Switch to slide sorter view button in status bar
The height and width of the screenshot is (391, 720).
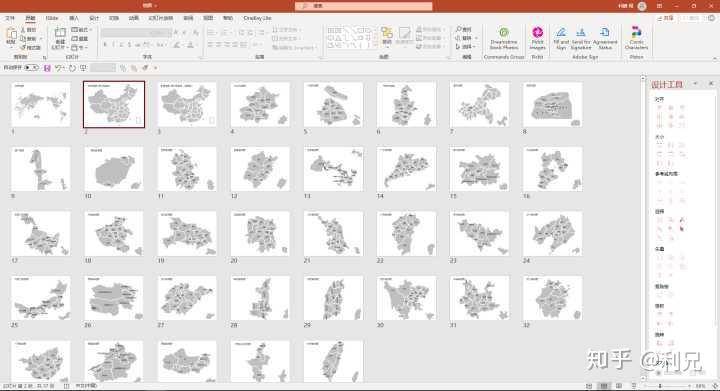(604, 386)
